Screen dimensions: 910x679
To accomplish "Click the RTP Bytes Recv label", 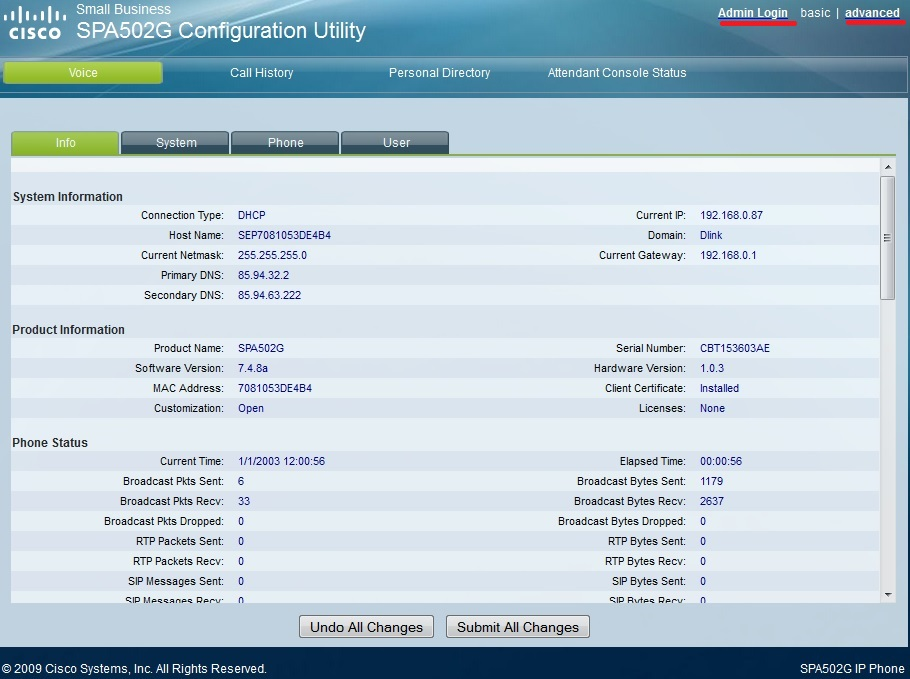I will tap(645, 561).
